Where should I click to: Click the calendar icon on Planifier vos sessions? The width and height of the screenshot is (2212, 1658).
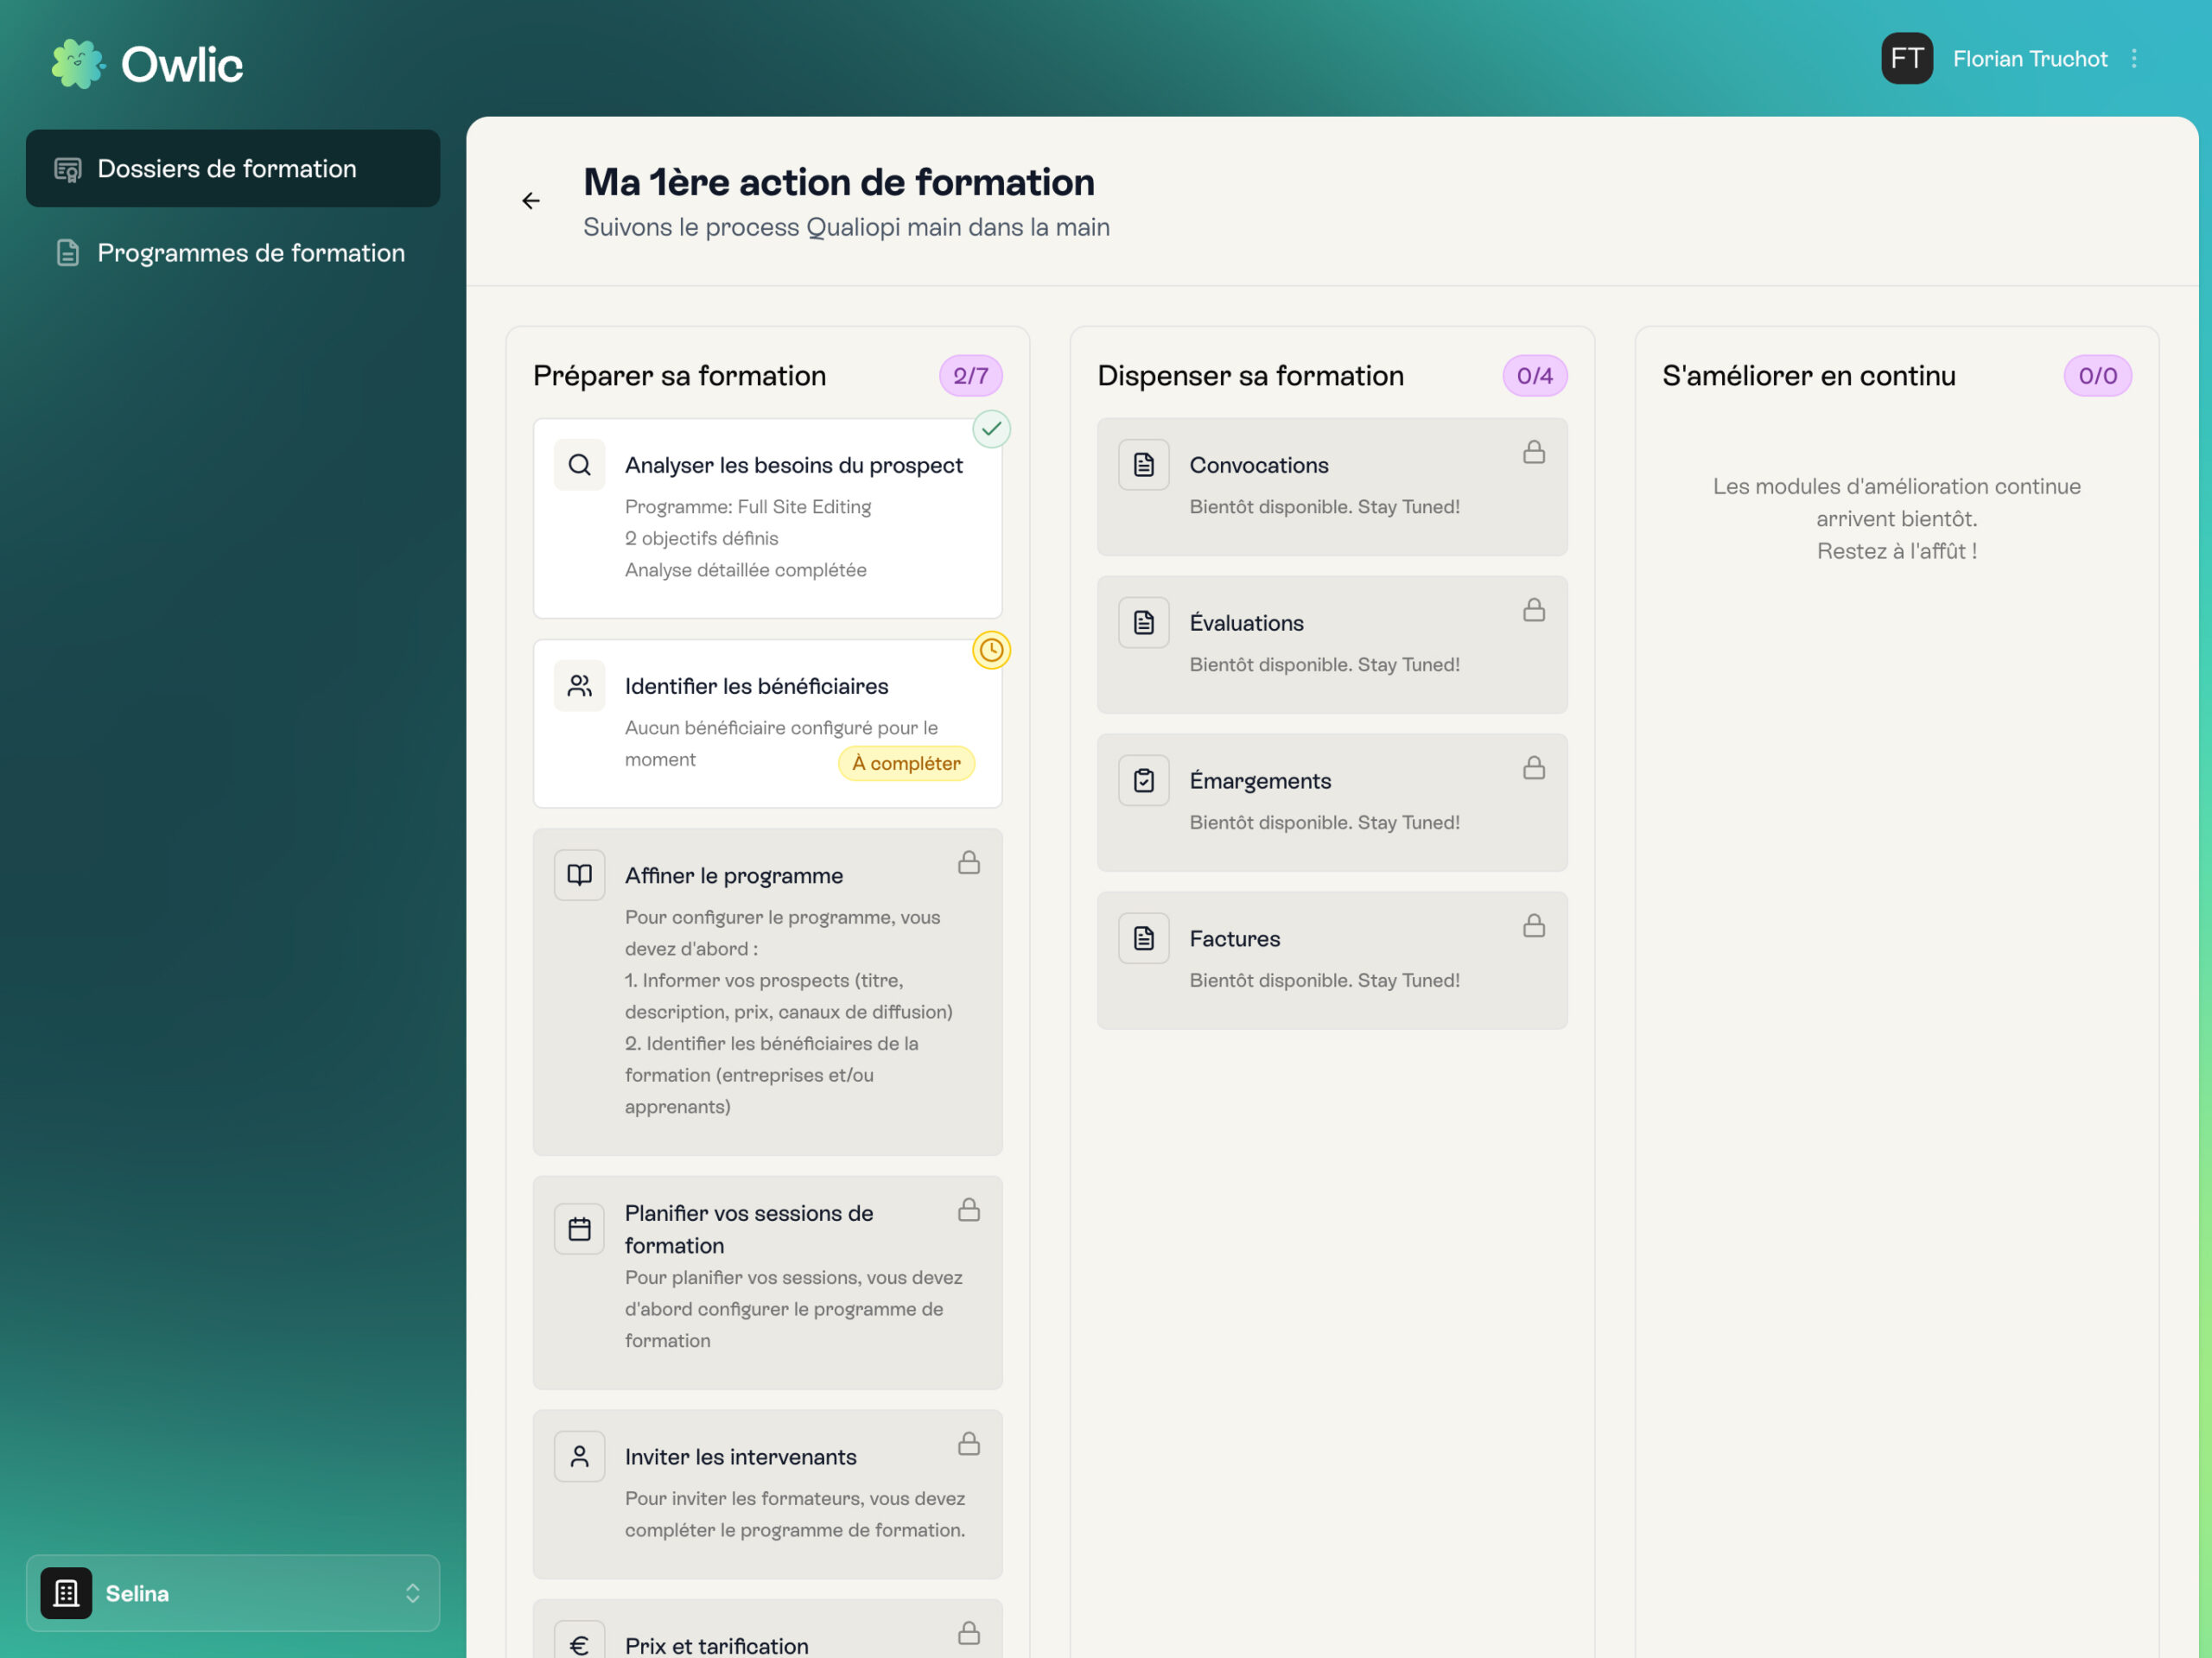(580, 1229)
